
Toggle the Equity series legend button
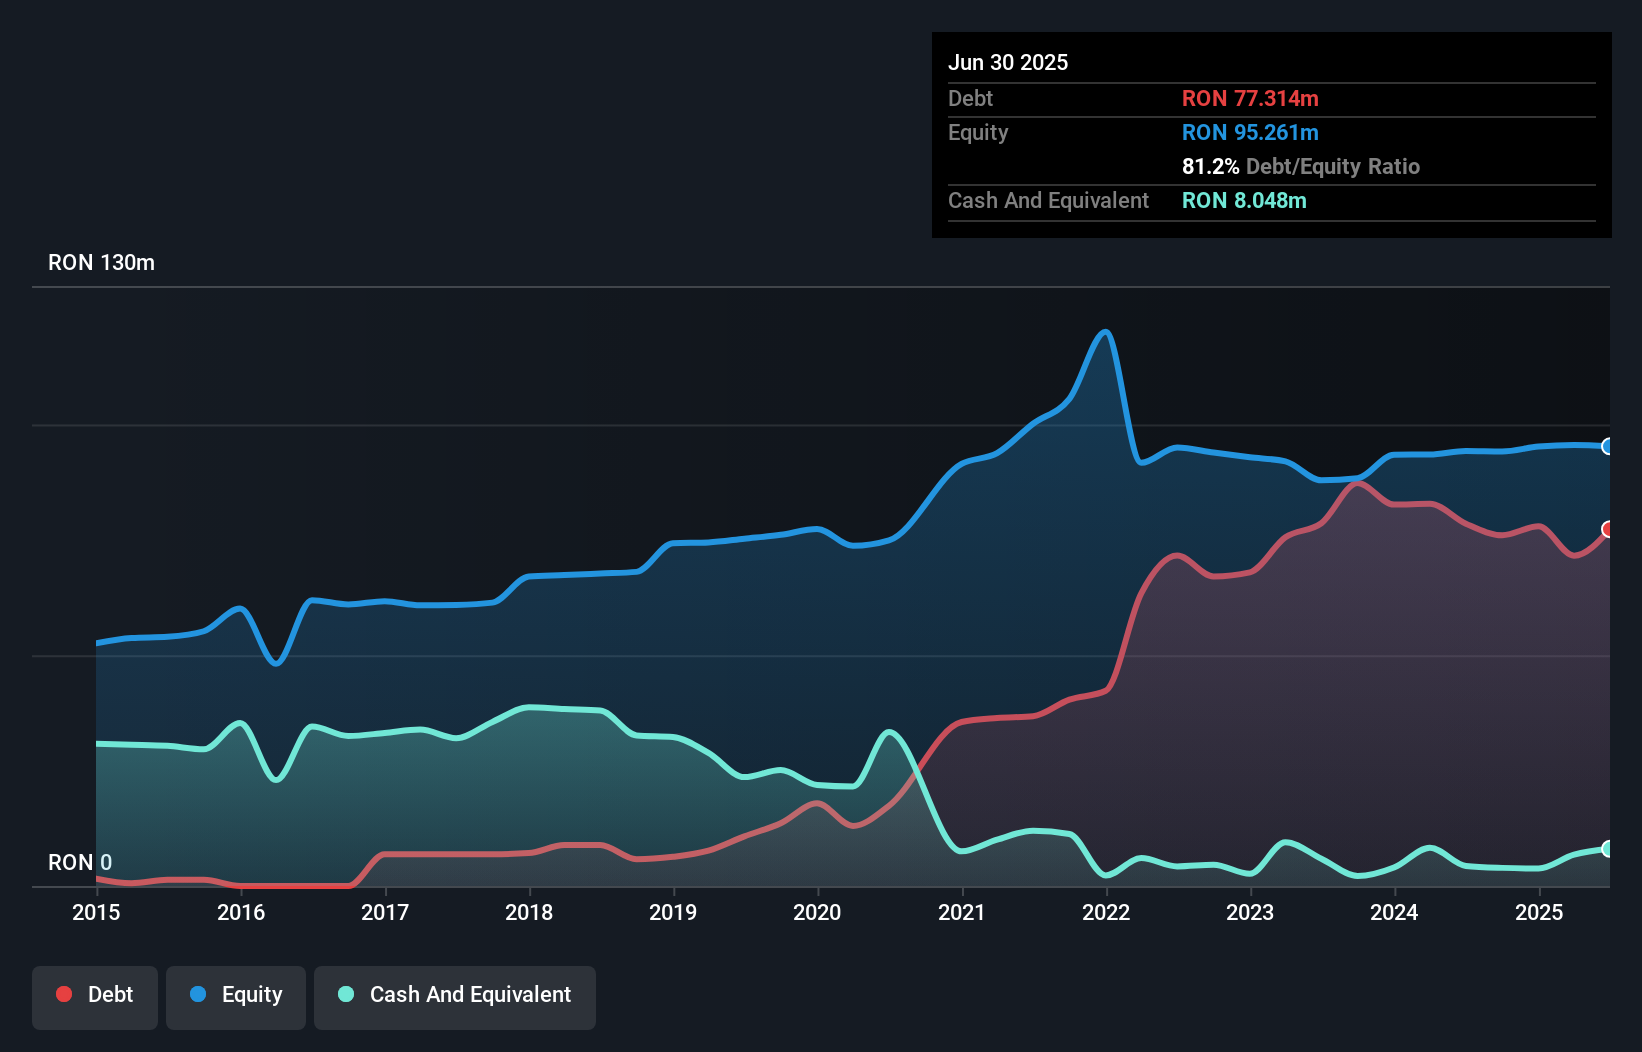(x=236, y=997)
